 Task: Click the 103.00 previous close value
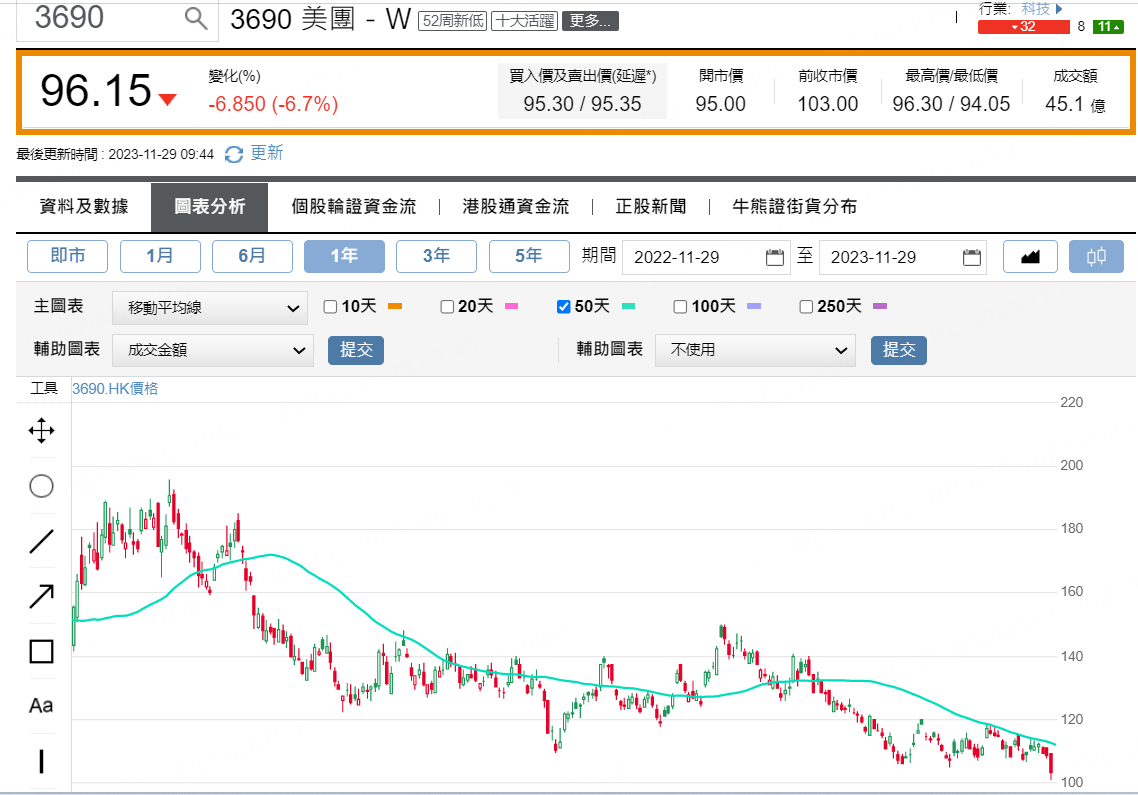click(x=827, y=104)
